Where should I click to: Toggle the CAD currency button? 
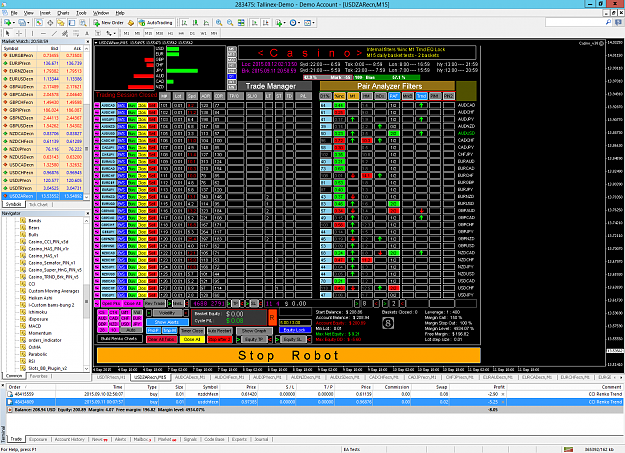[114, 318]
